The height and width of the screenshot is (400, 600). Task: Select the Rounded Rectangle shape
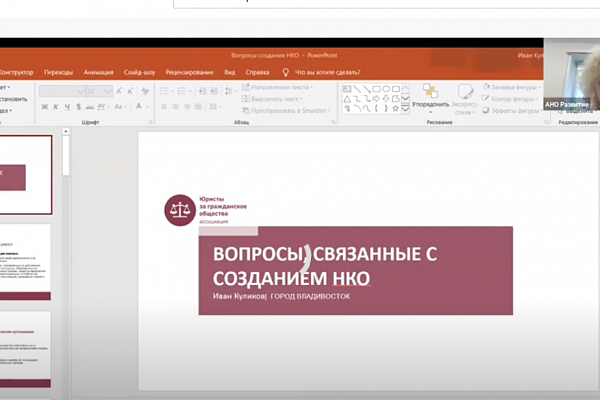[x=396, y=89]
